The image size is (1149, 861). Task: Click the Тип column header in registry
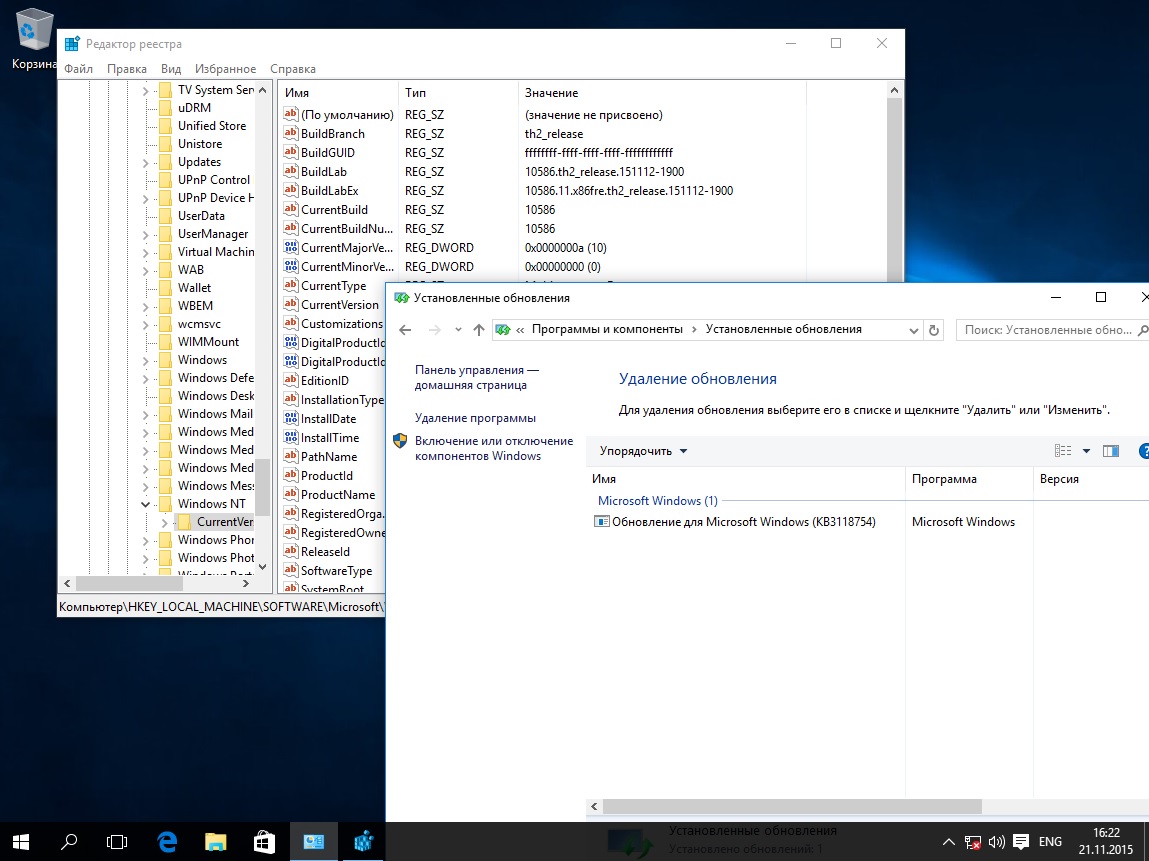tap(459, 93)
